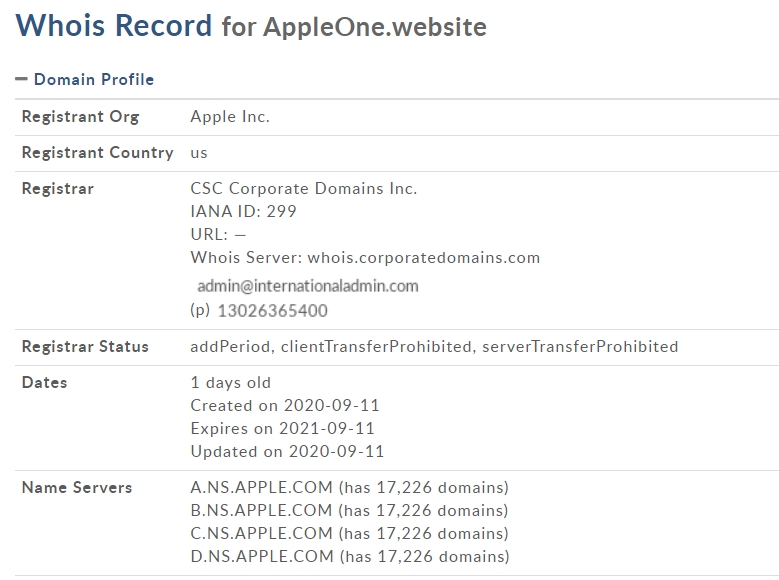Click the B.NS.APPLE.COM name server entry
Viewport: 779px width, 580px height.
click(350, 510)
